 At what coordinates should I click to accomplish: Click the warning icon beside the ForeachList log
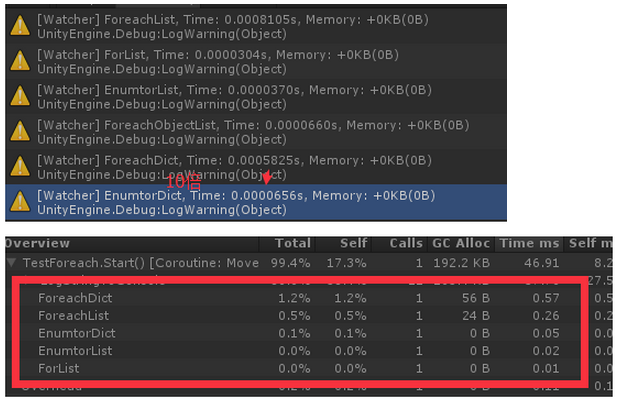coord(20,26)
